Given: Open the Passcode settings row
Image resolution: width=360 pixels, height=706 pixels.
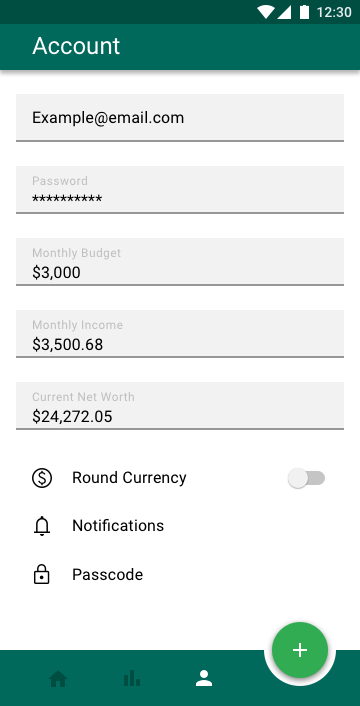Looking at the screenshot, I should [x=180, y=575].
